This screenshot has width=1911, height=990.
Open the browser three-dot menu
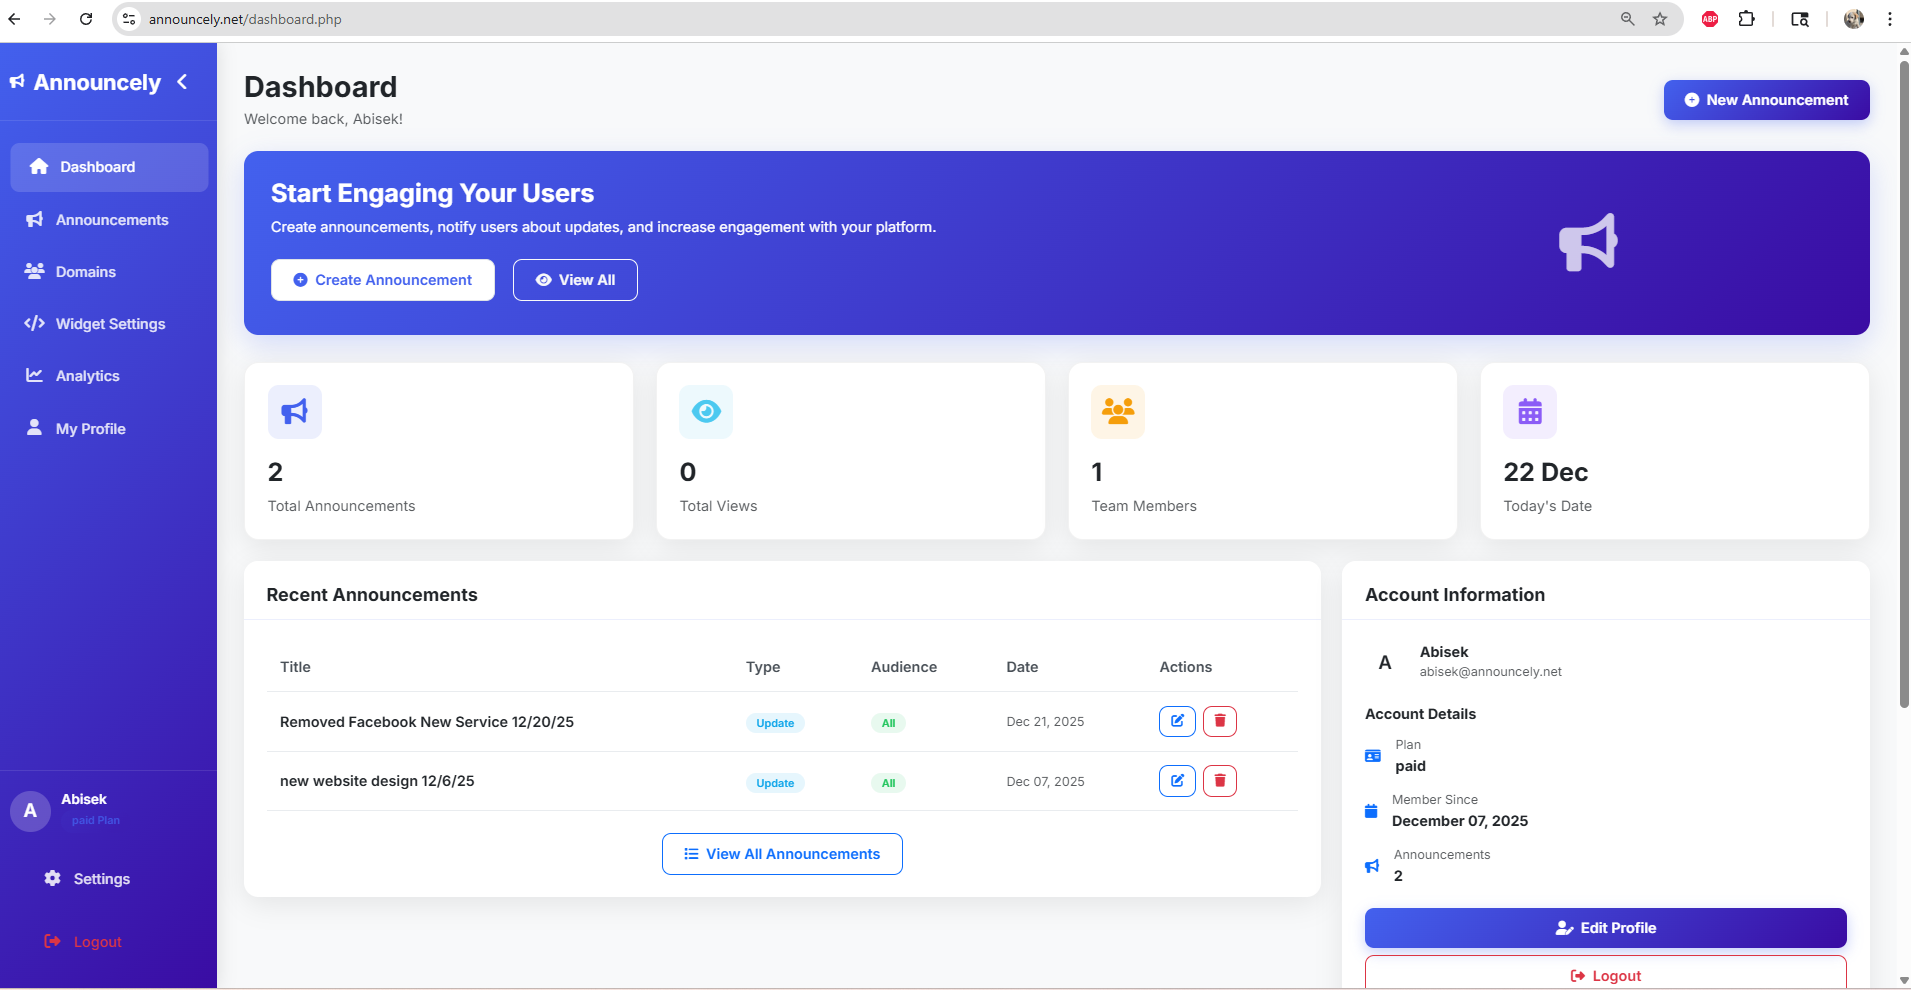click(x=1890, y=19)
